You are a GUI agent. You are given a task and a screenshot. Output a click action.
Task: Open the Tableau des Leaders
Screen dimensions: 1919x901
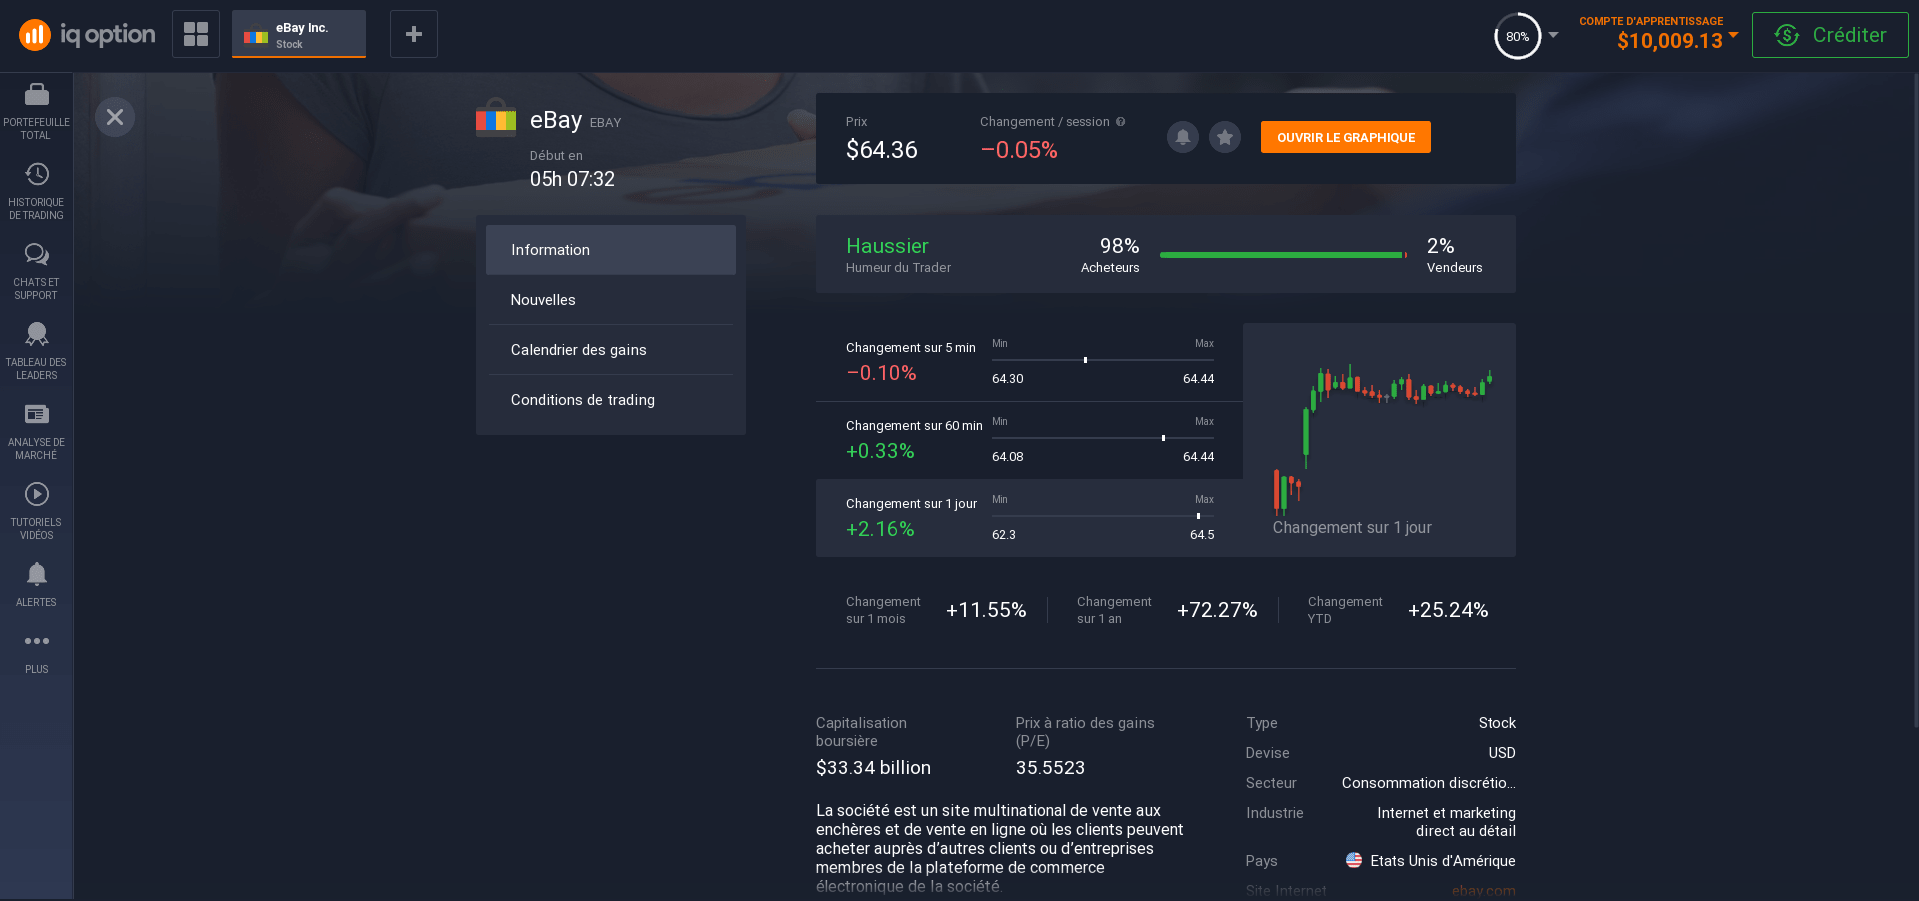click(36, 345)
